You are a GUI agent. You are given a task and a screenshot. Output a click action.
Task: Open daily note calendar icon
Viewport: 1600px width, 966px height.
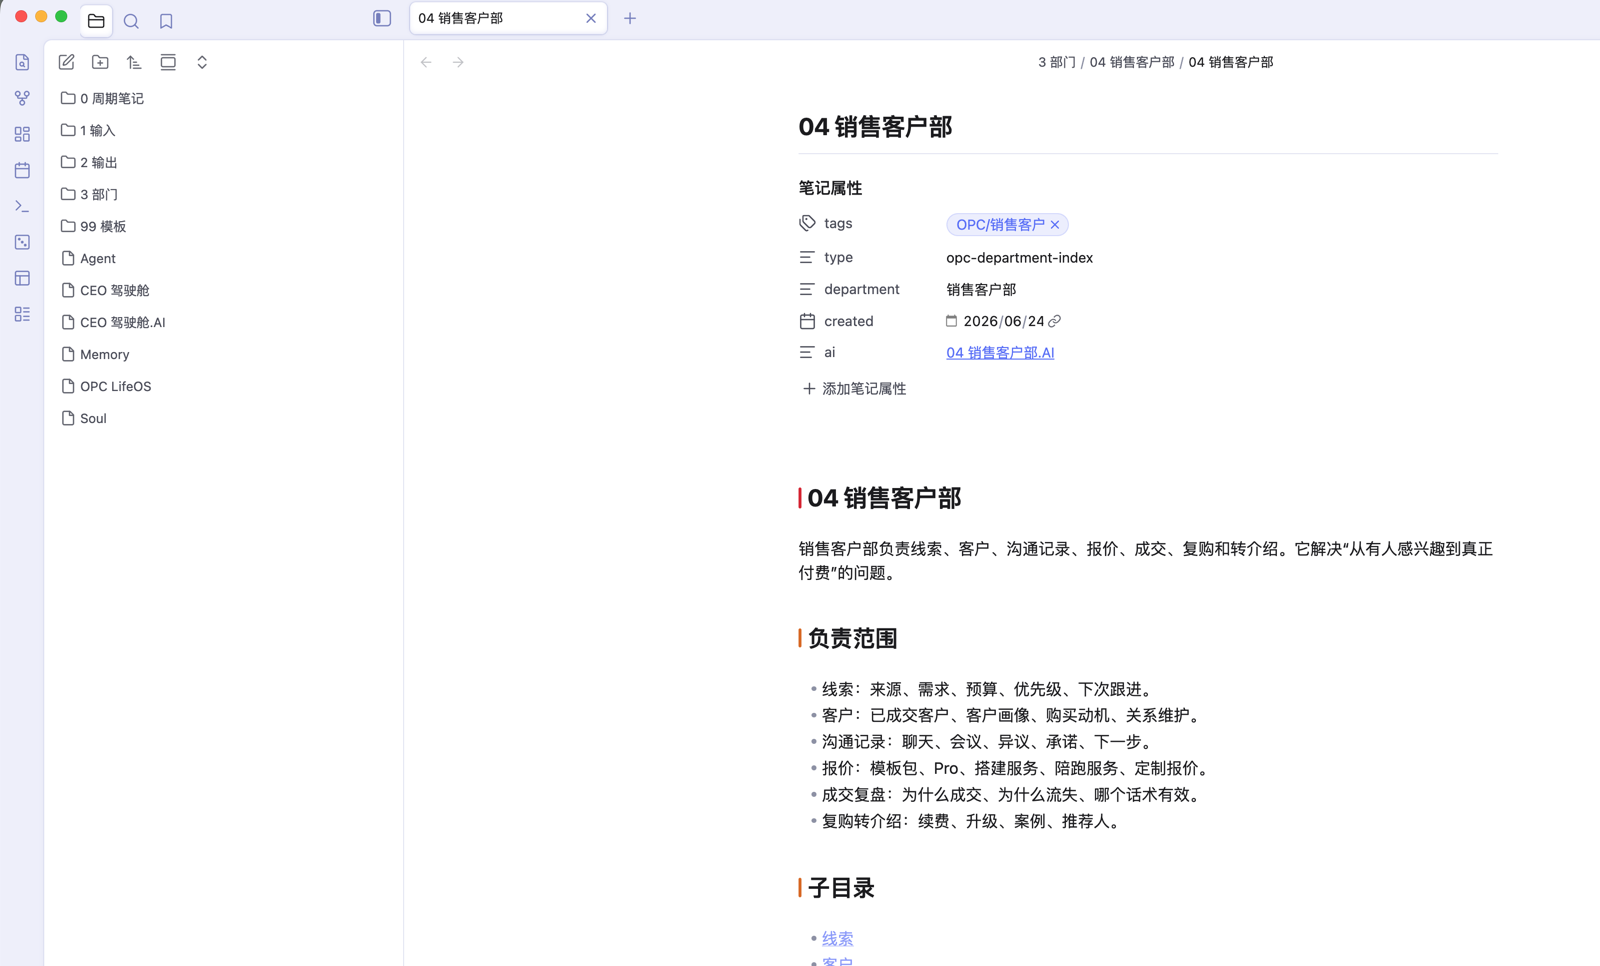(x=22, y=170)
